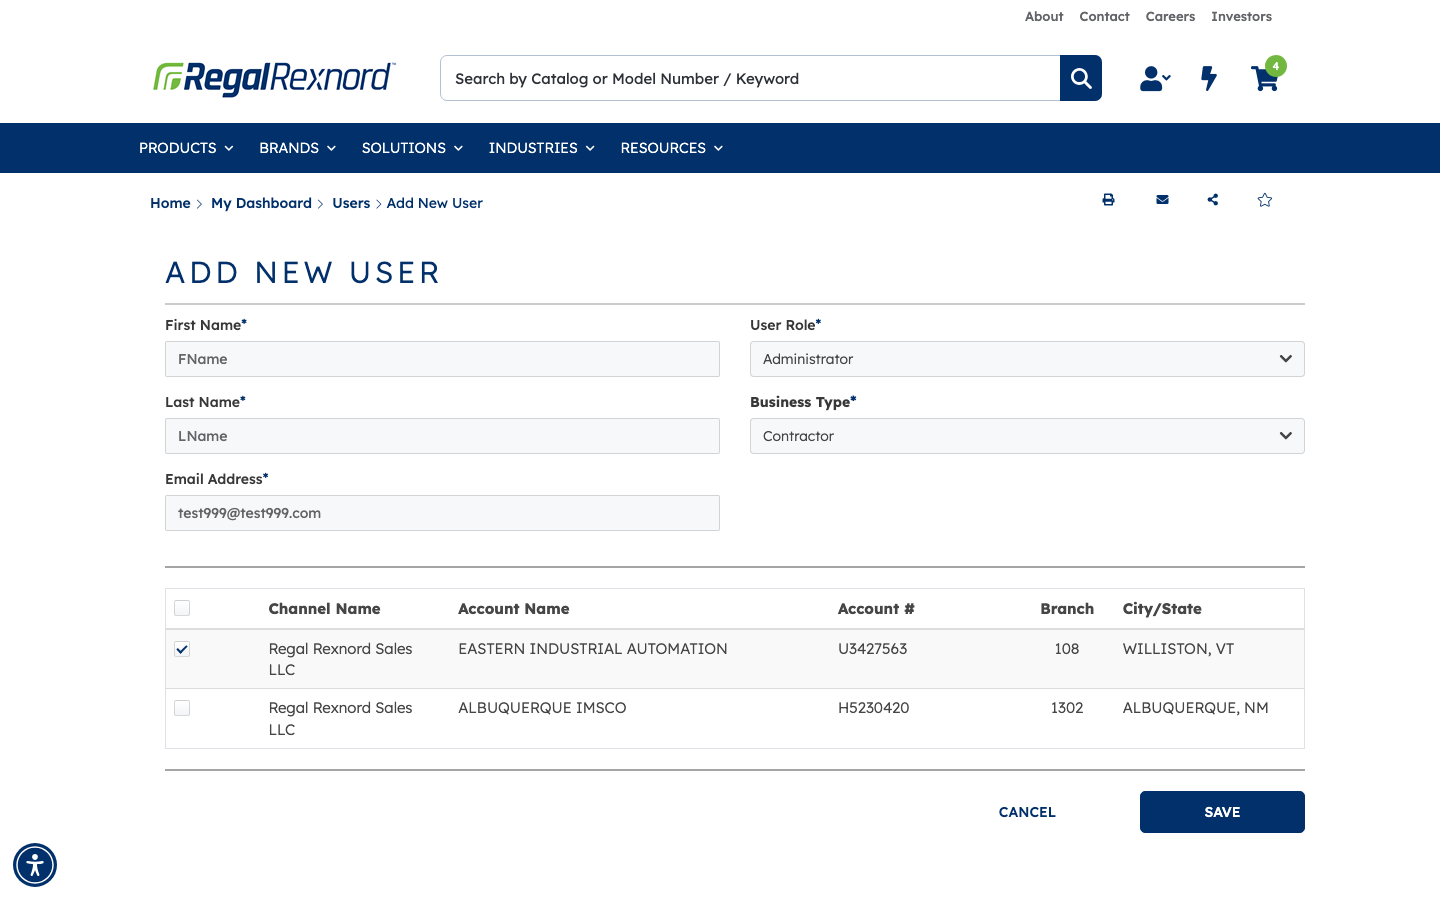Click the share page icon
1440x900 pixels.
click(1213, 200)
